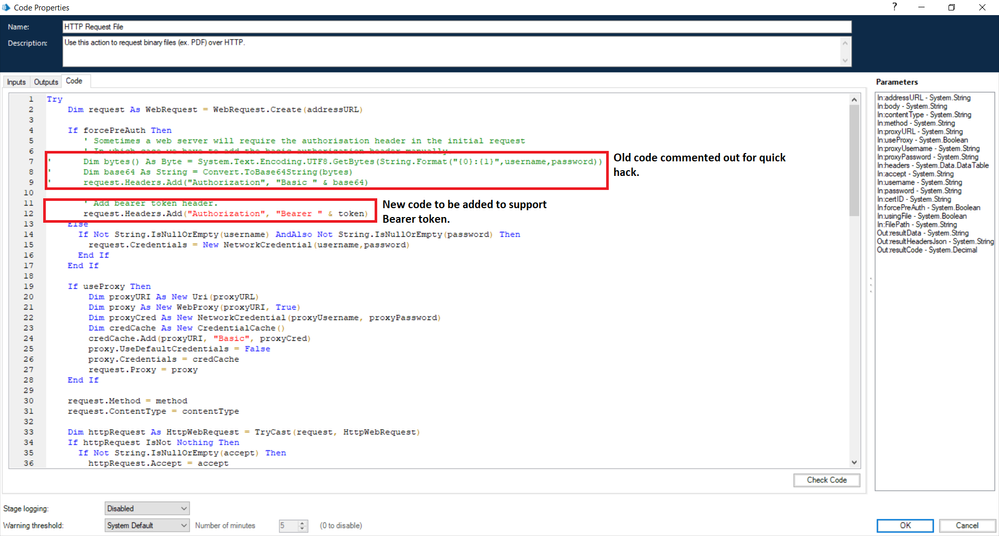Switch to the Inputs tab
The height and width of the screenshot is (536, 999).
pyautogui.click(x=16, y=81)
